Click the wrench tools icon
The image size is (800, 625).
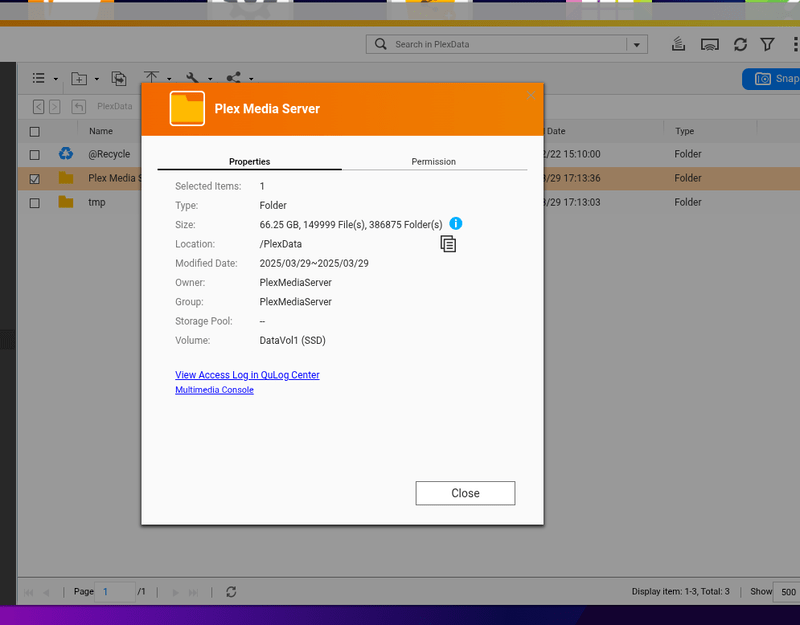tap(192, 78)
